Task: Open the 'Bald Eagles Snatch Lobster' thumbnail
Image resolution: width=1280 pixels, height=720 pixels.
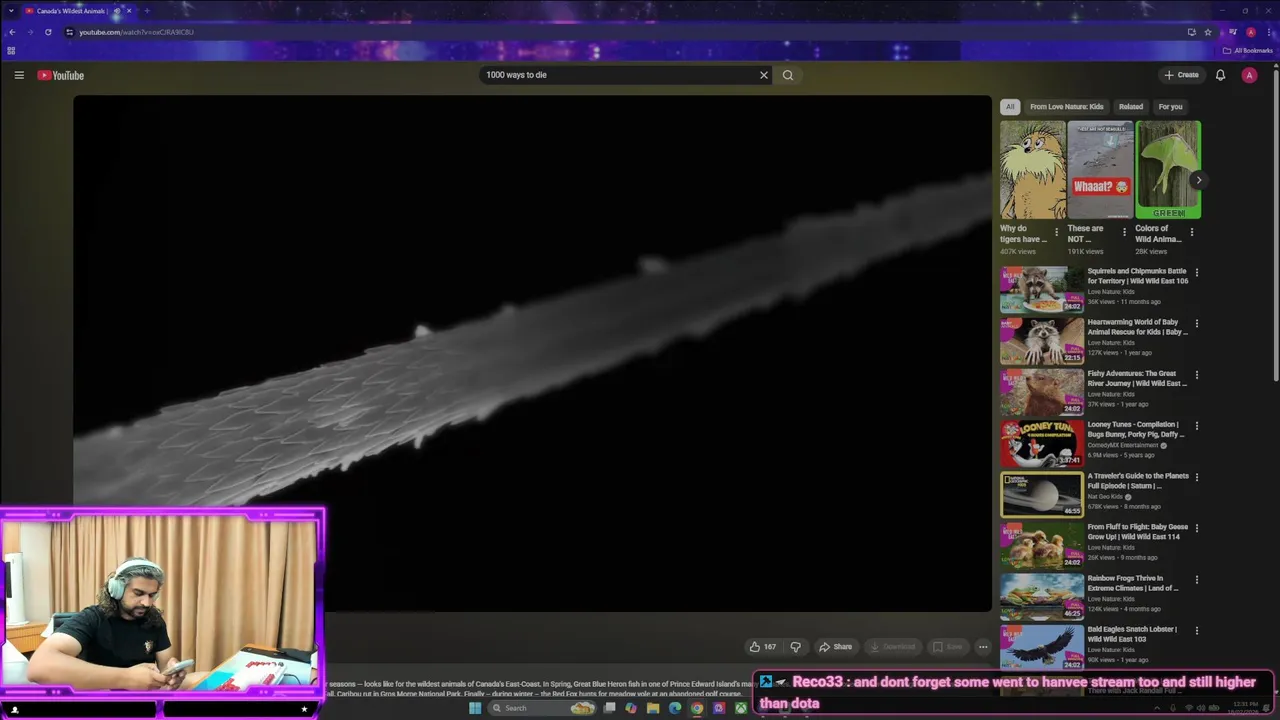Action: tap(1042, 647)
